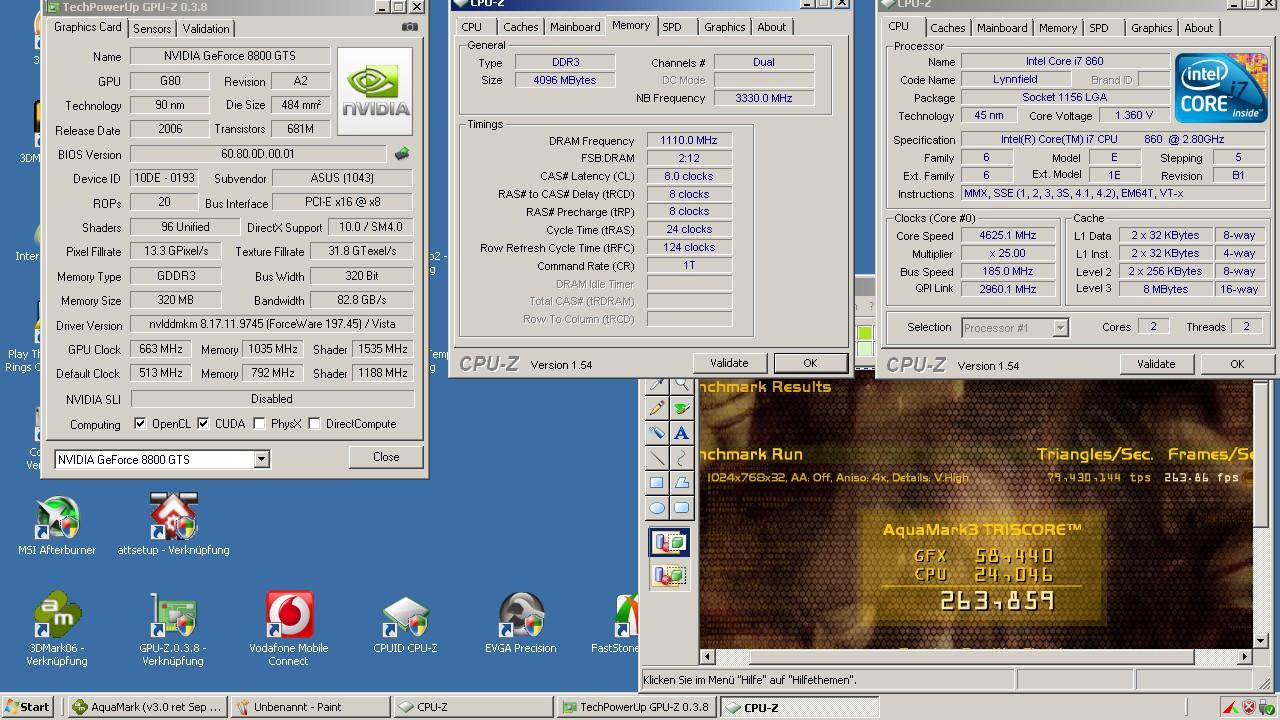Click the Driver Version field in GPU-Z

(x=271, y=325)
